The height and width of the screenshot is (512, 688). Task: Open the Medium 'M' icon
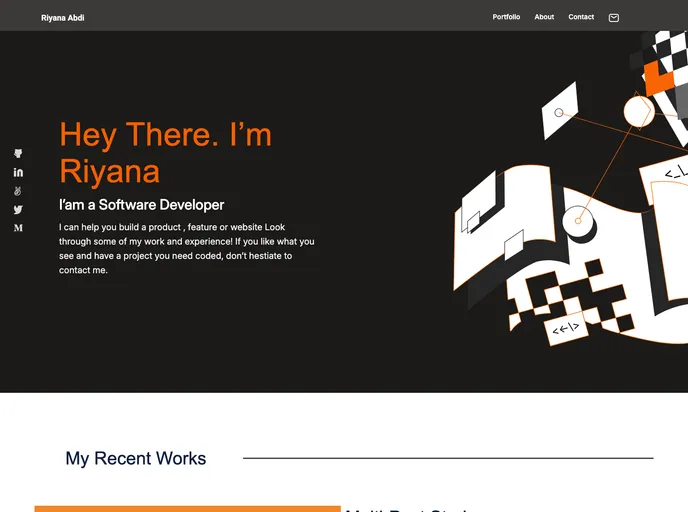pos(18,228)
